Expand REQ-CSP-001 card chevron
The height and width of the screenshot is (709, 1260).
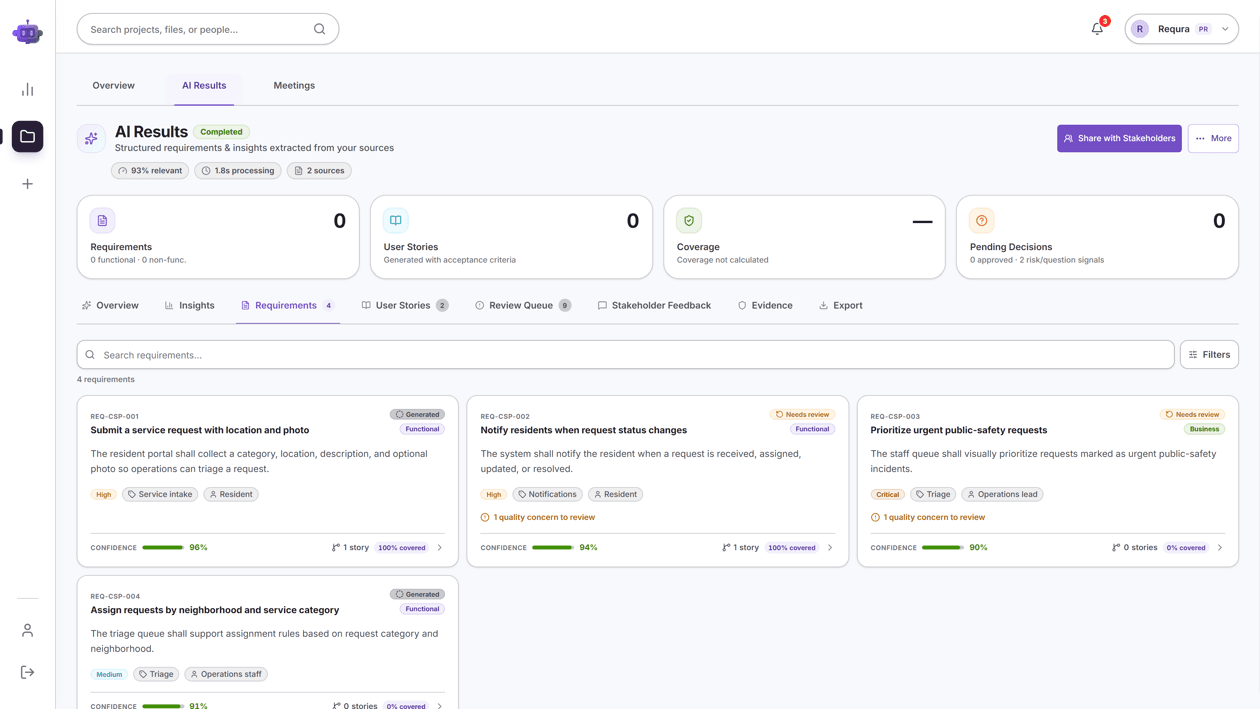pos(440,548)
